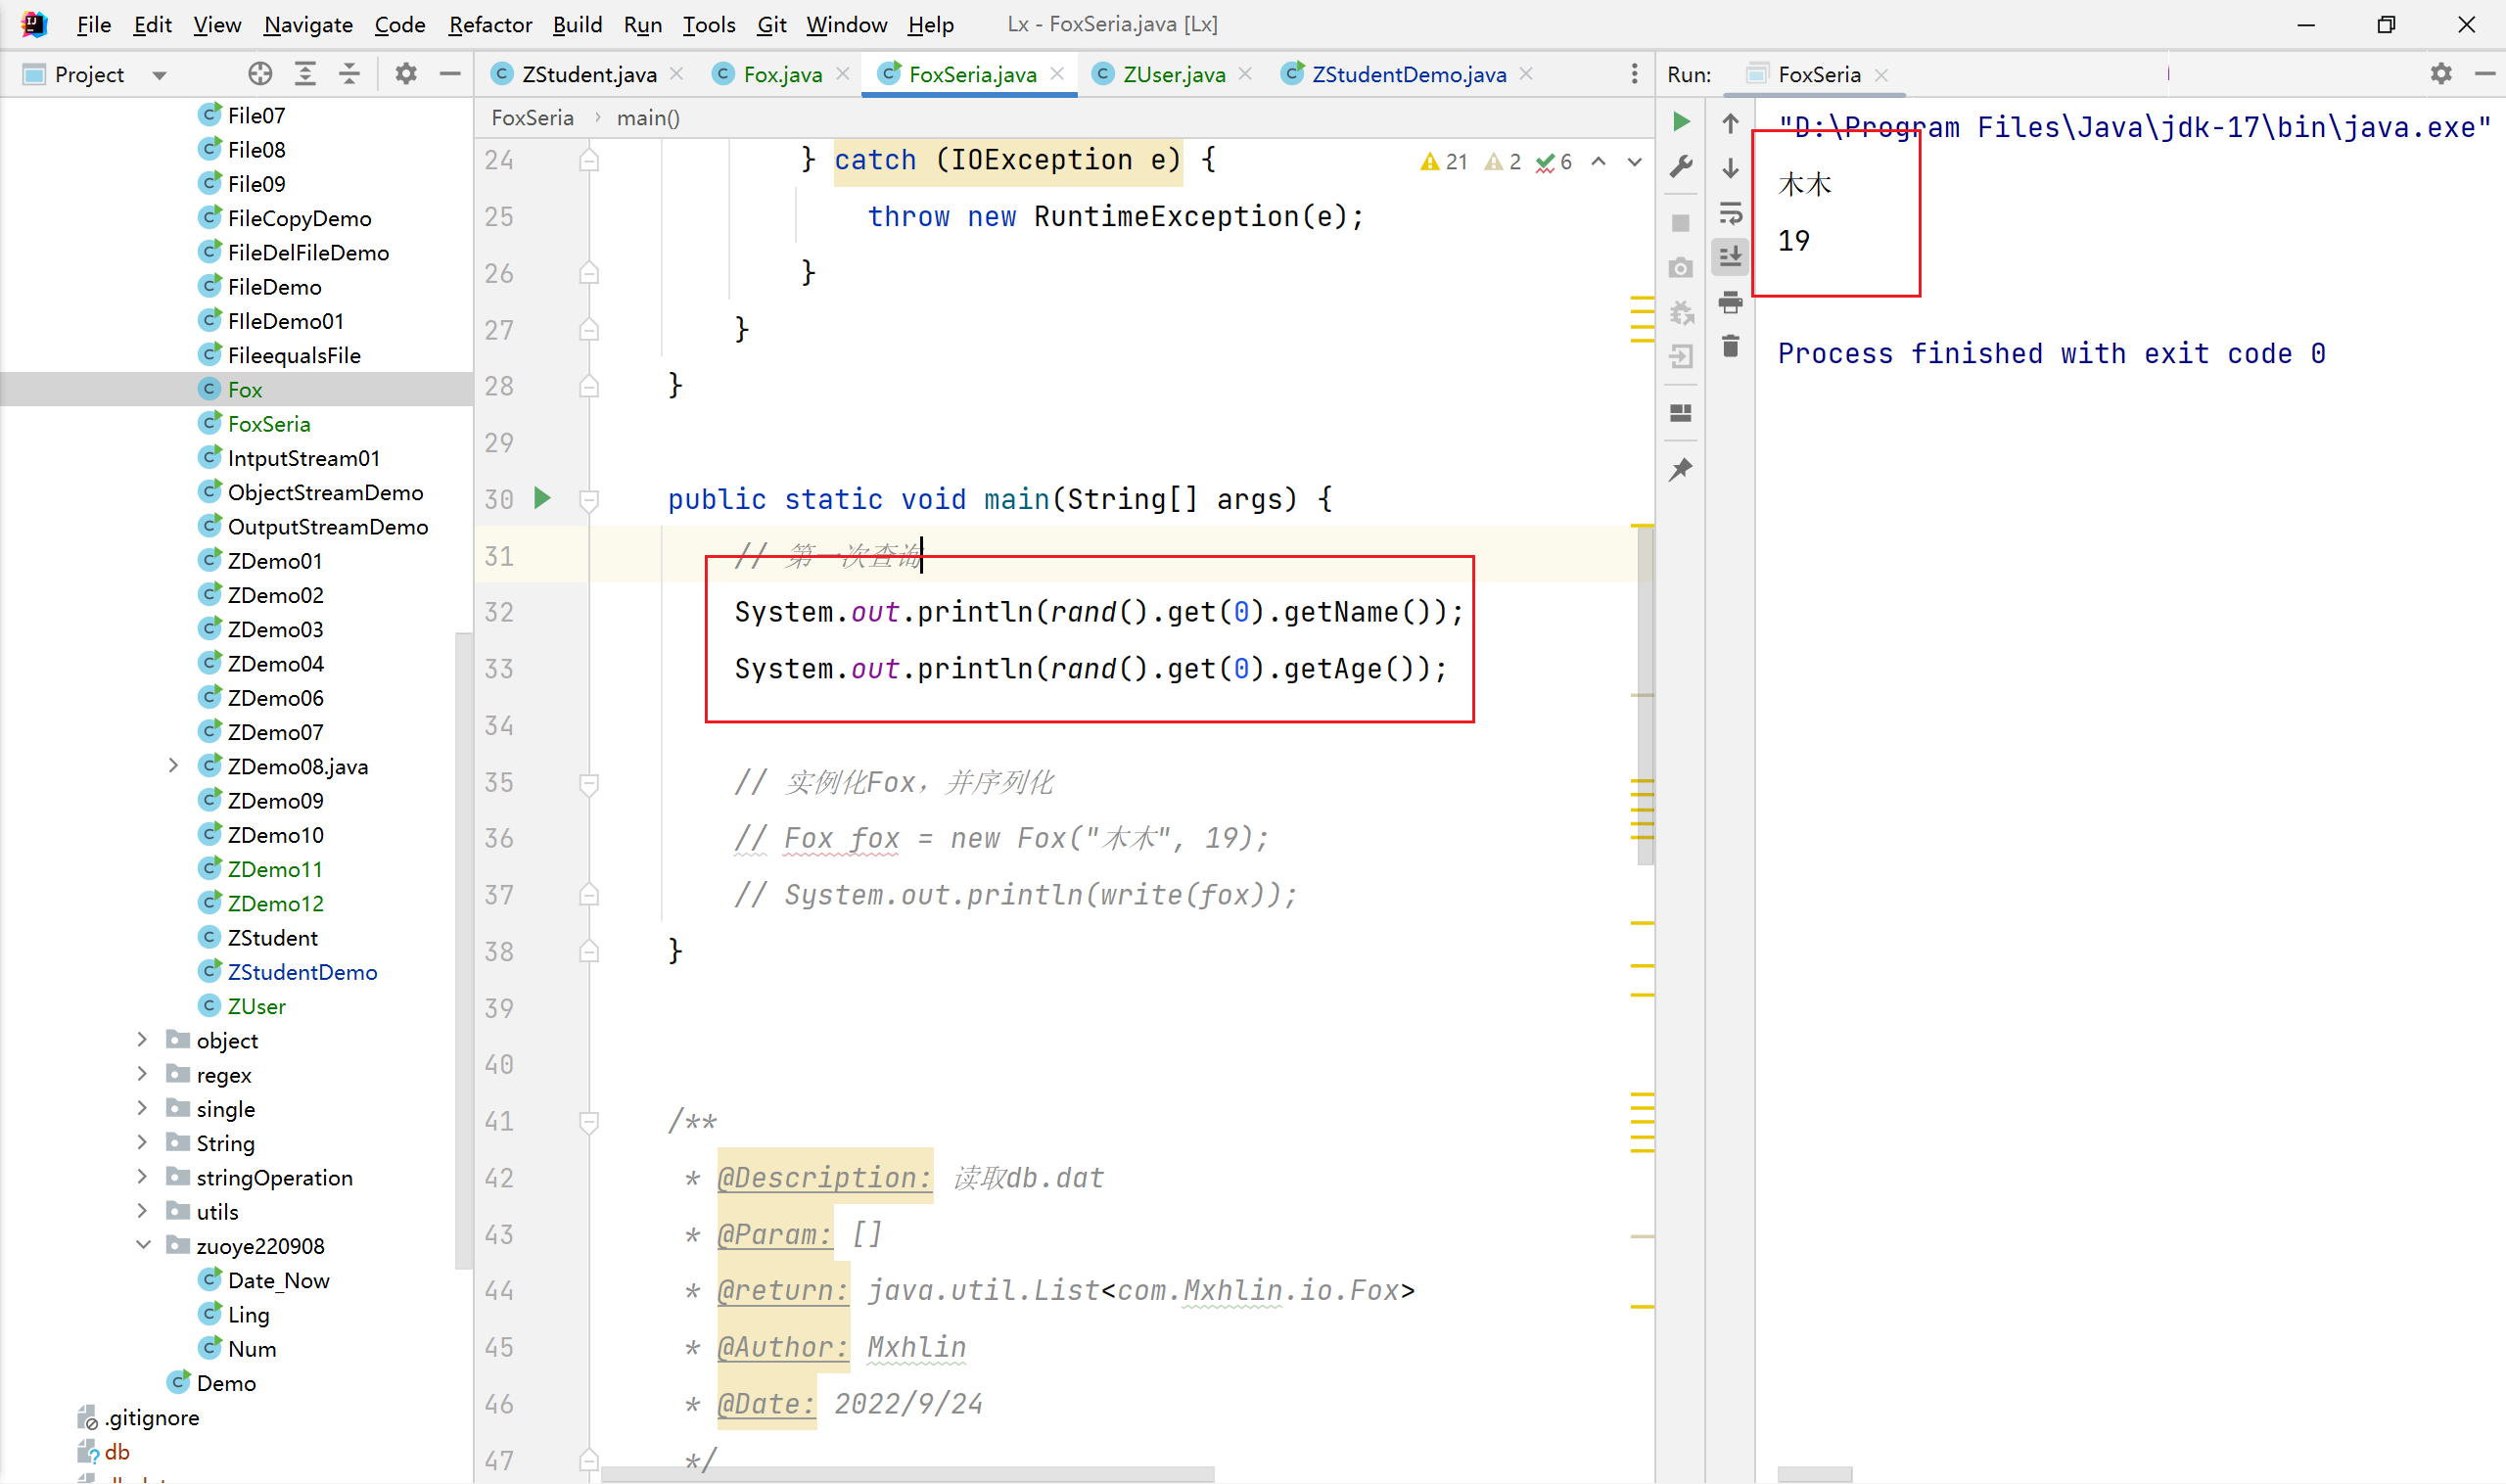Clear console output with trash icon
The image size is (2506, 1484).
1730,347
